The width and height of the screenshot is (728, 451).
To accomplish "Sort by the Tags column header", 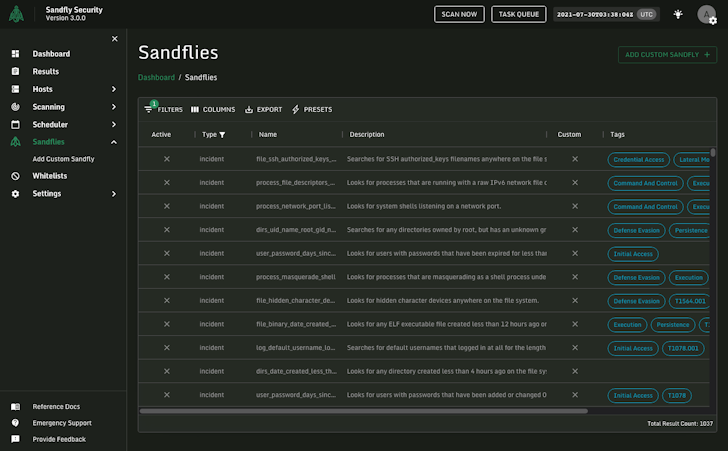I will (618, 135).
